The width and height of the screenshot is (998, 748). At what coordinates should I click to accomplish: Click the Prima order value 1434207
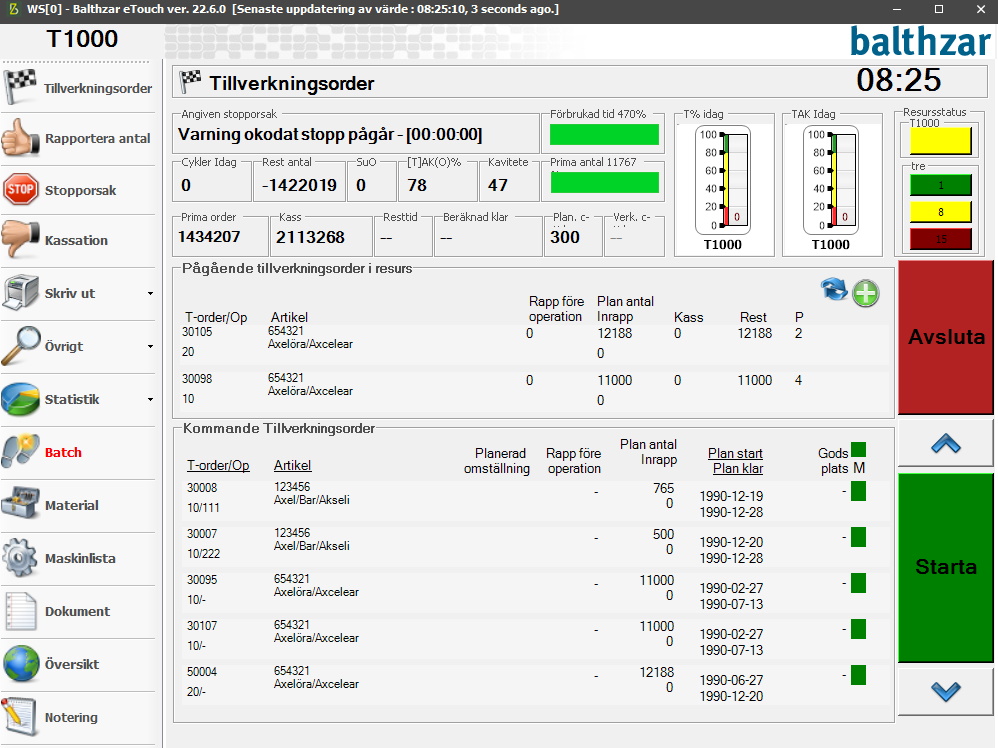pos(209,237)
